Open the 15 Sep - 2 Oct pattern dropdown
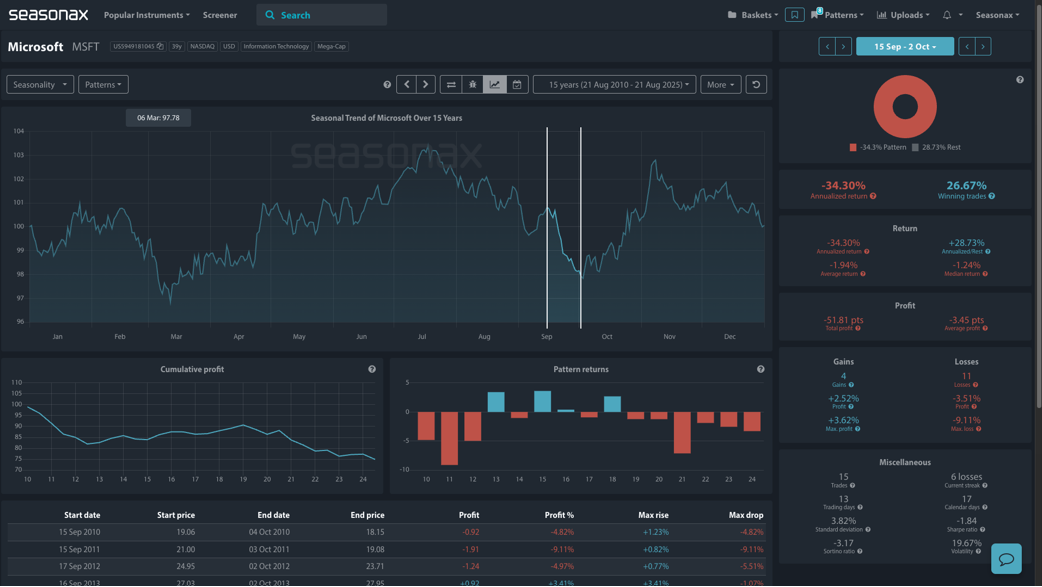 904,47
